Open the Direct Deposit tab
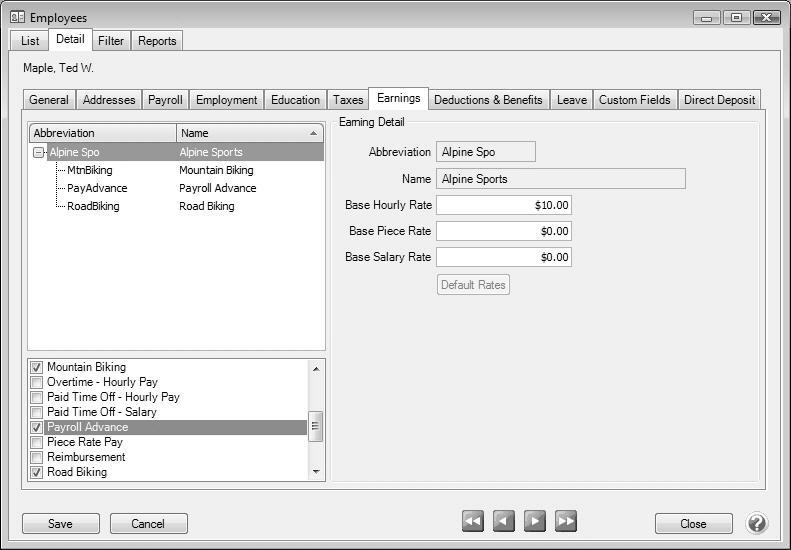Viewport: 791px width, 550px height. pos(720,100)
